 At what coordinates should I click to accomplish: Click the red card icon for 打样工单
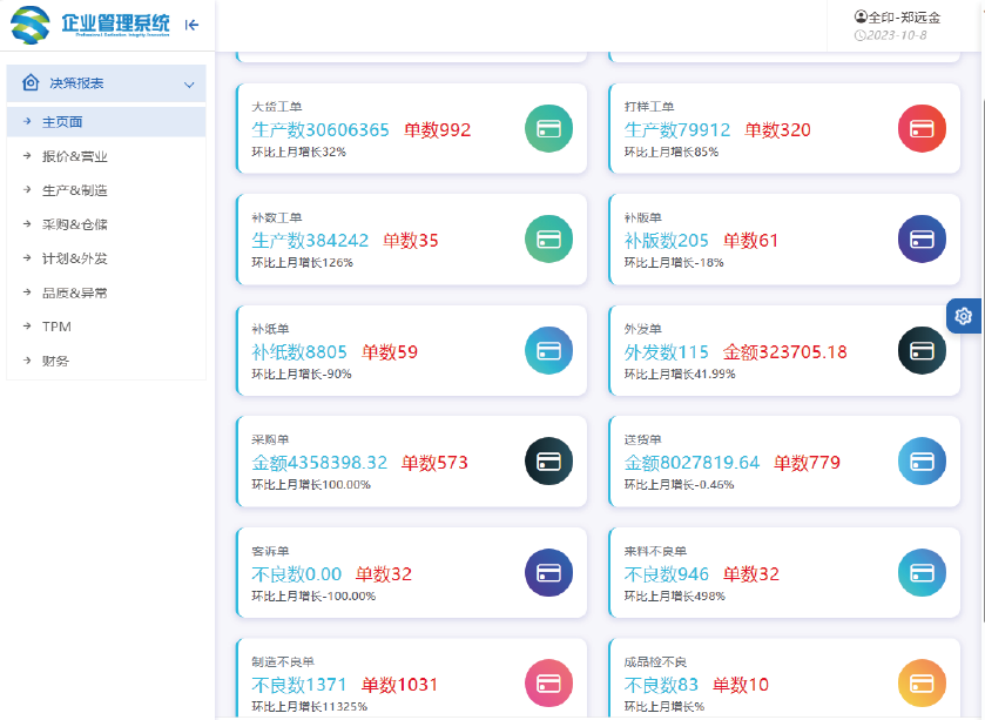pos(922,129)
